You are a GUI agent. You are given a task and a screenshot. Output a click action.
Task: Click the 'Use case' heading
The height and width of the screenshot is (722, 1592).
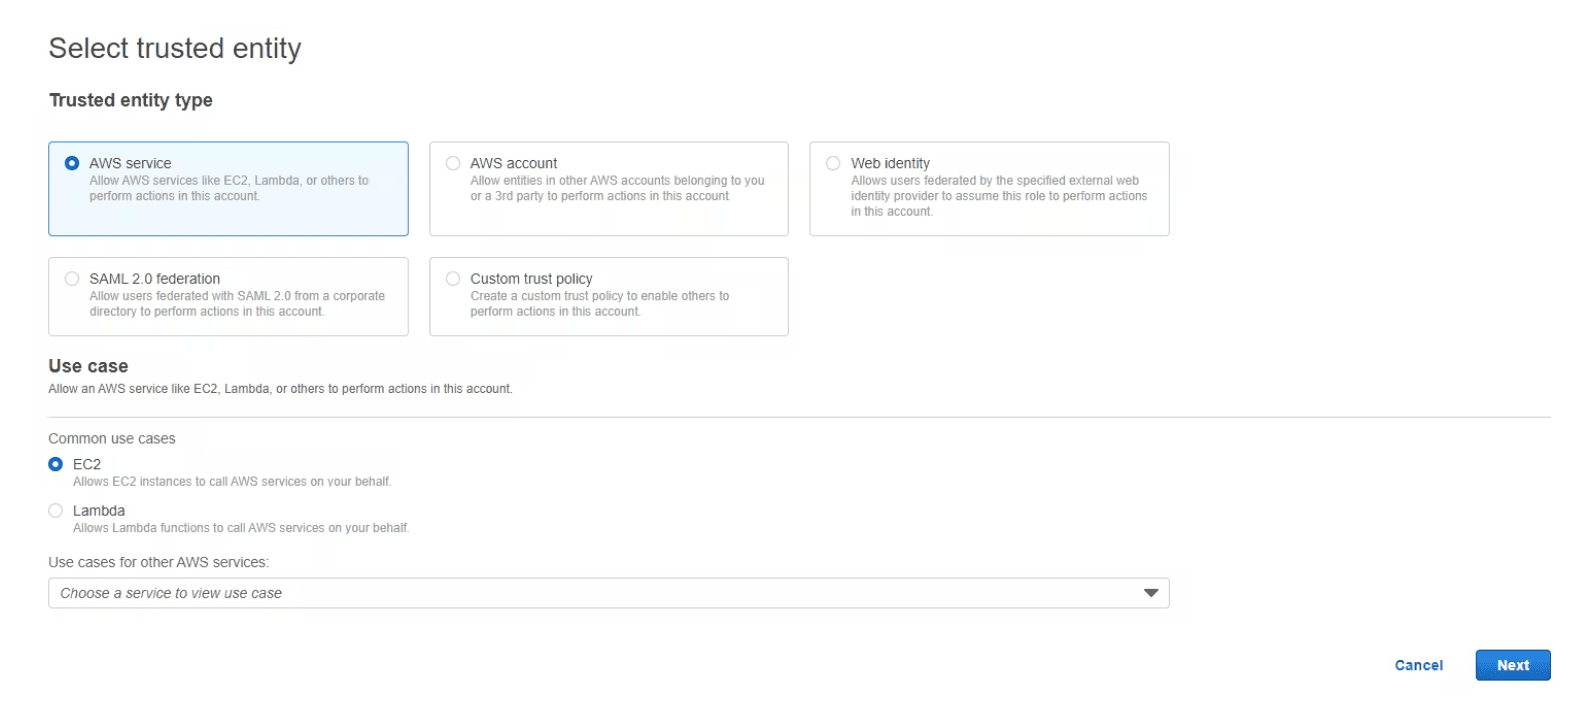(88, 366)
